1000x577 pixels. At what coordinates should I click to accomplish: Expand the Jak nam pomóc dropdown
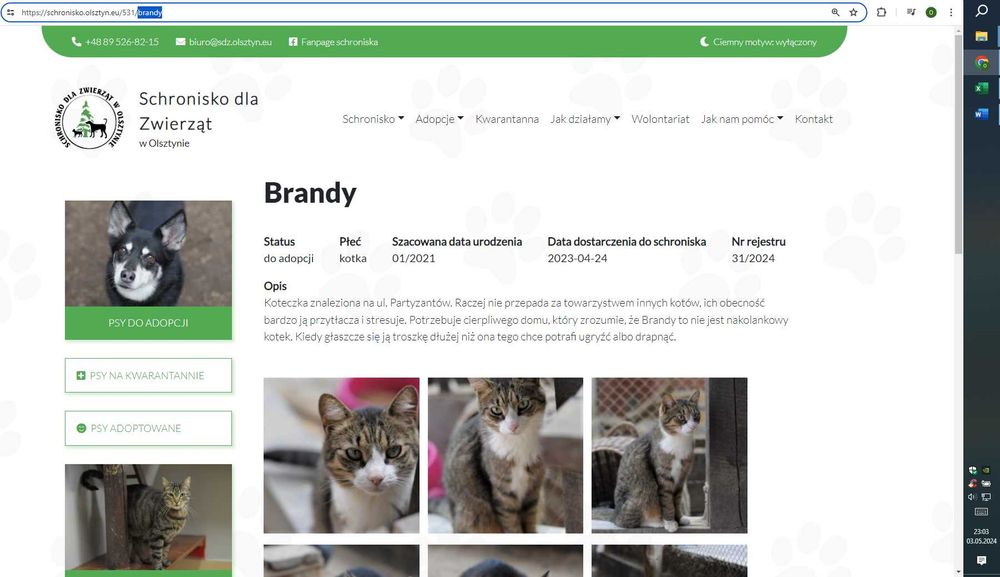pyautogui.click(x=742, y=119)
